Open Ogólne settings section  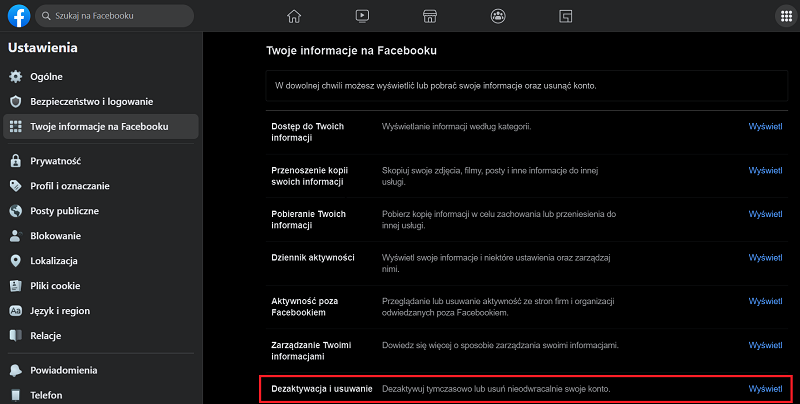(101, 77)
